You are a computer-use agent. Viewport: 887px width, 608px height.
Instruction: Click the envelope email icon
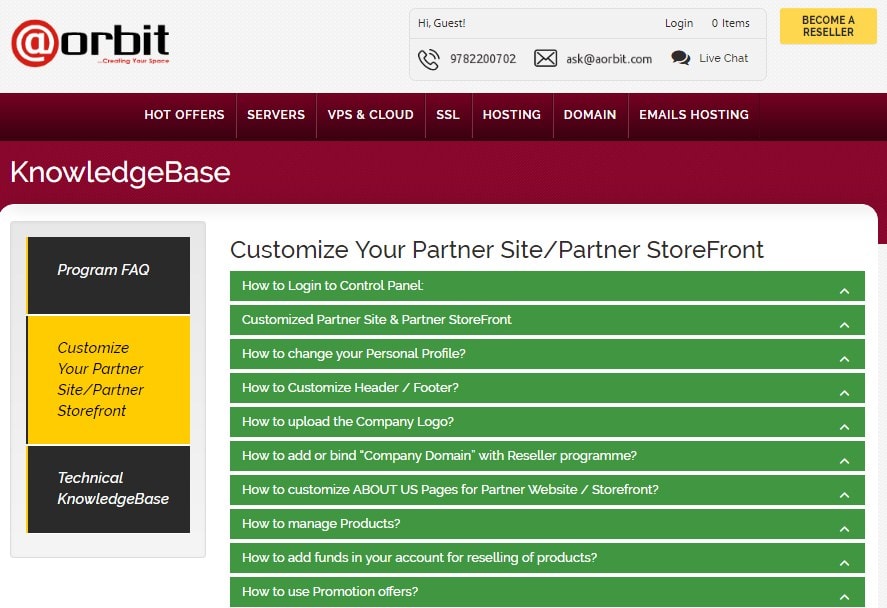545,58
